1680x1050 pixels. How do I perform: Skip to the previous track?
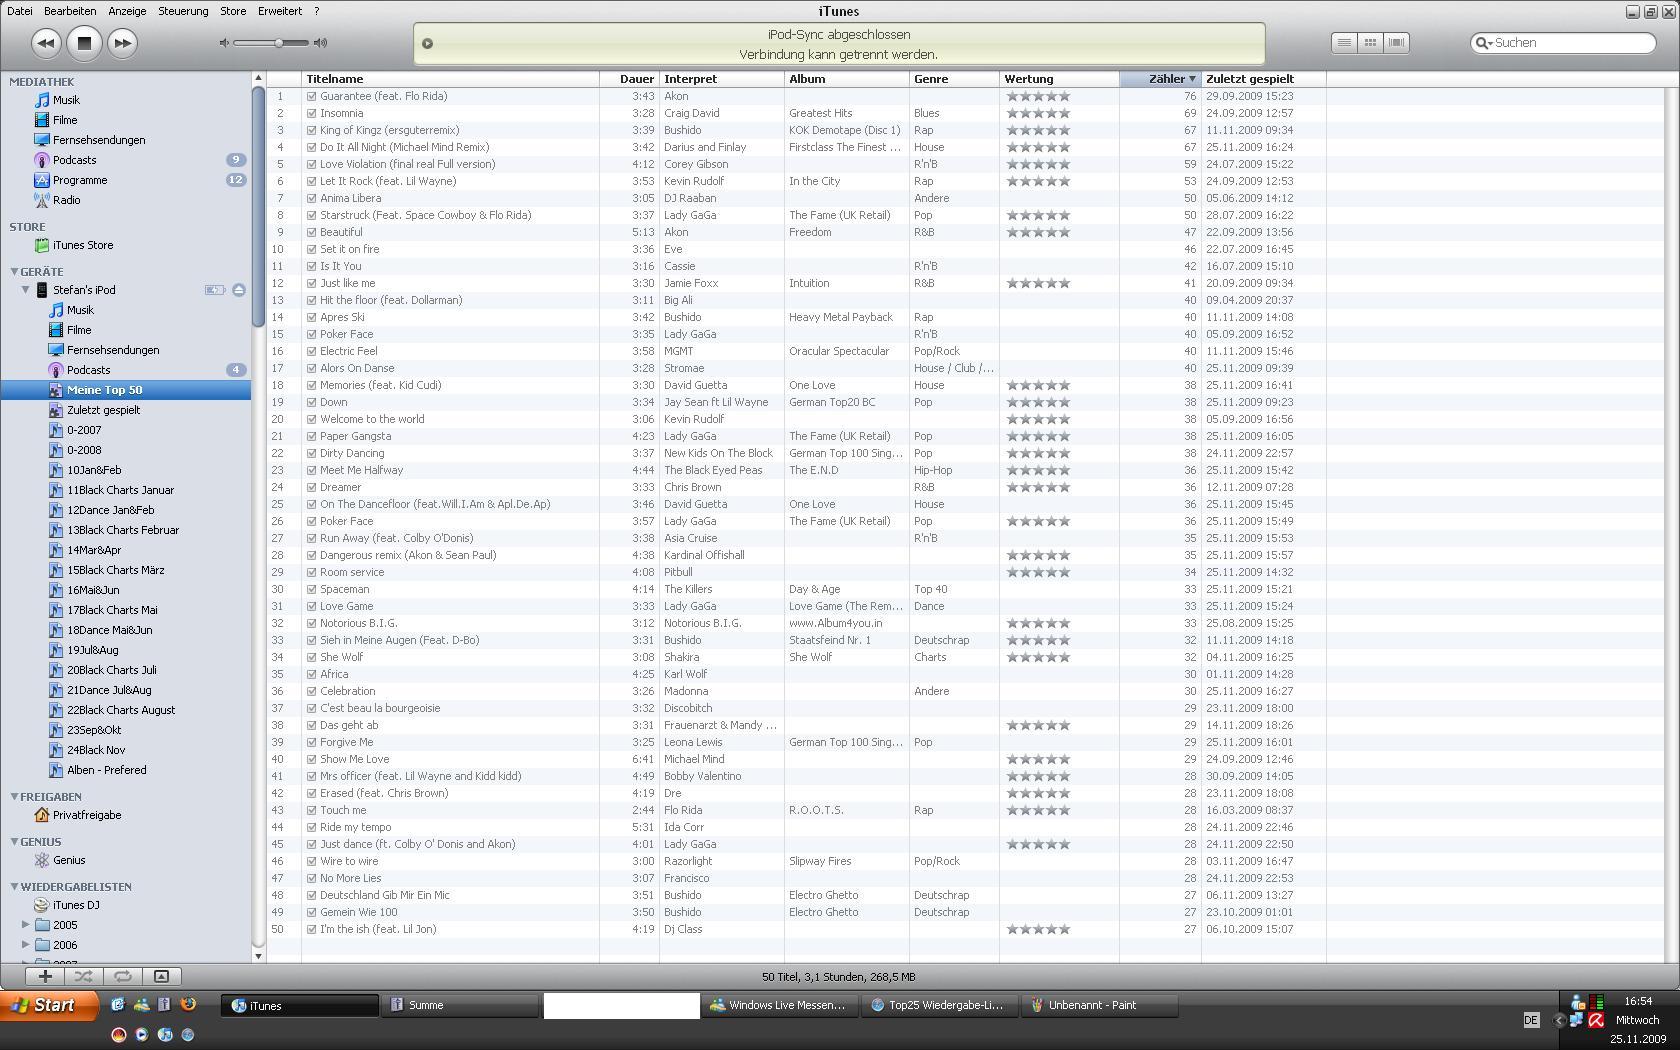pos(45,43)
